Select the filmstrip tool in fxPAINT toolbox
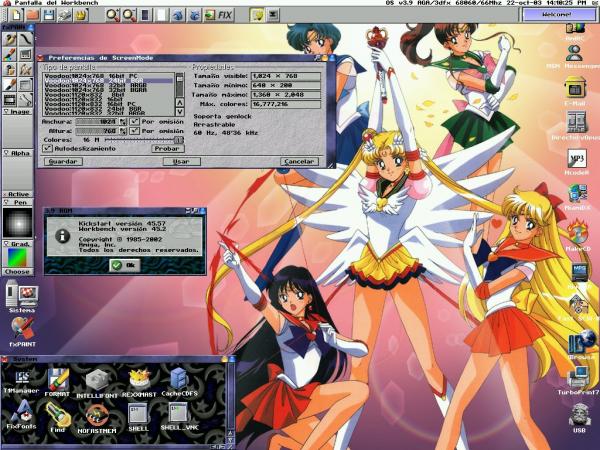Viewport: 600px width, 450px height. pos(10,99)
